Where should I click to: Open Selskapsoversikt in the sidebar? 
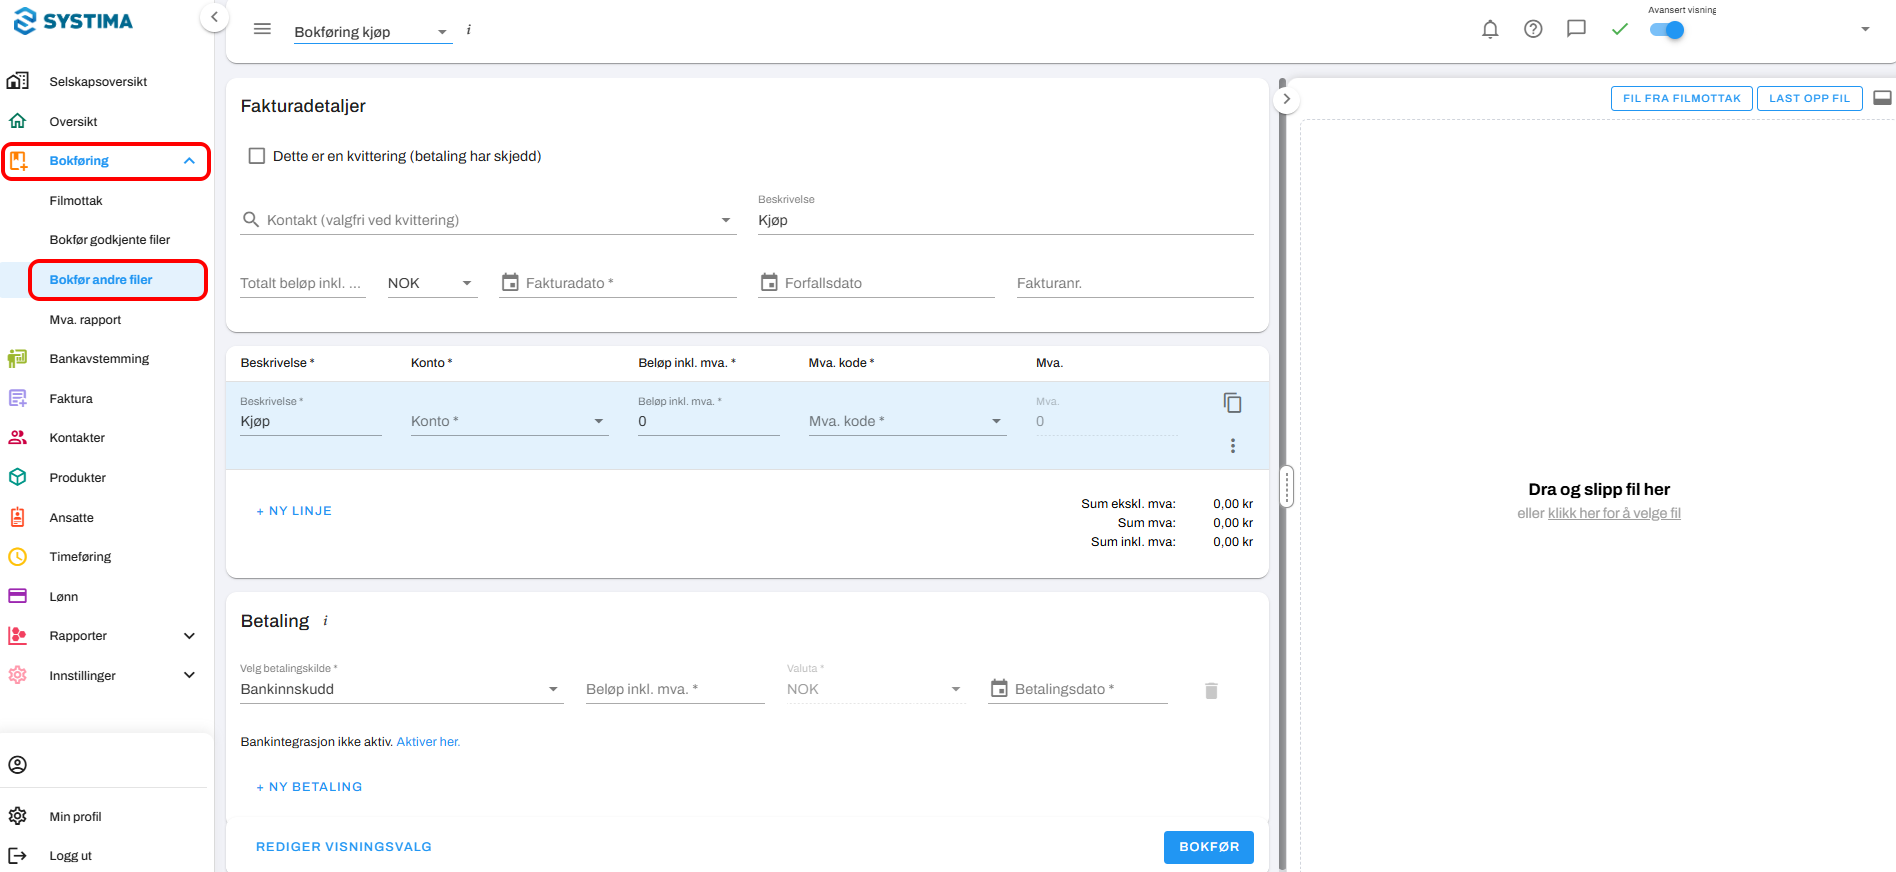coord(98,82)
